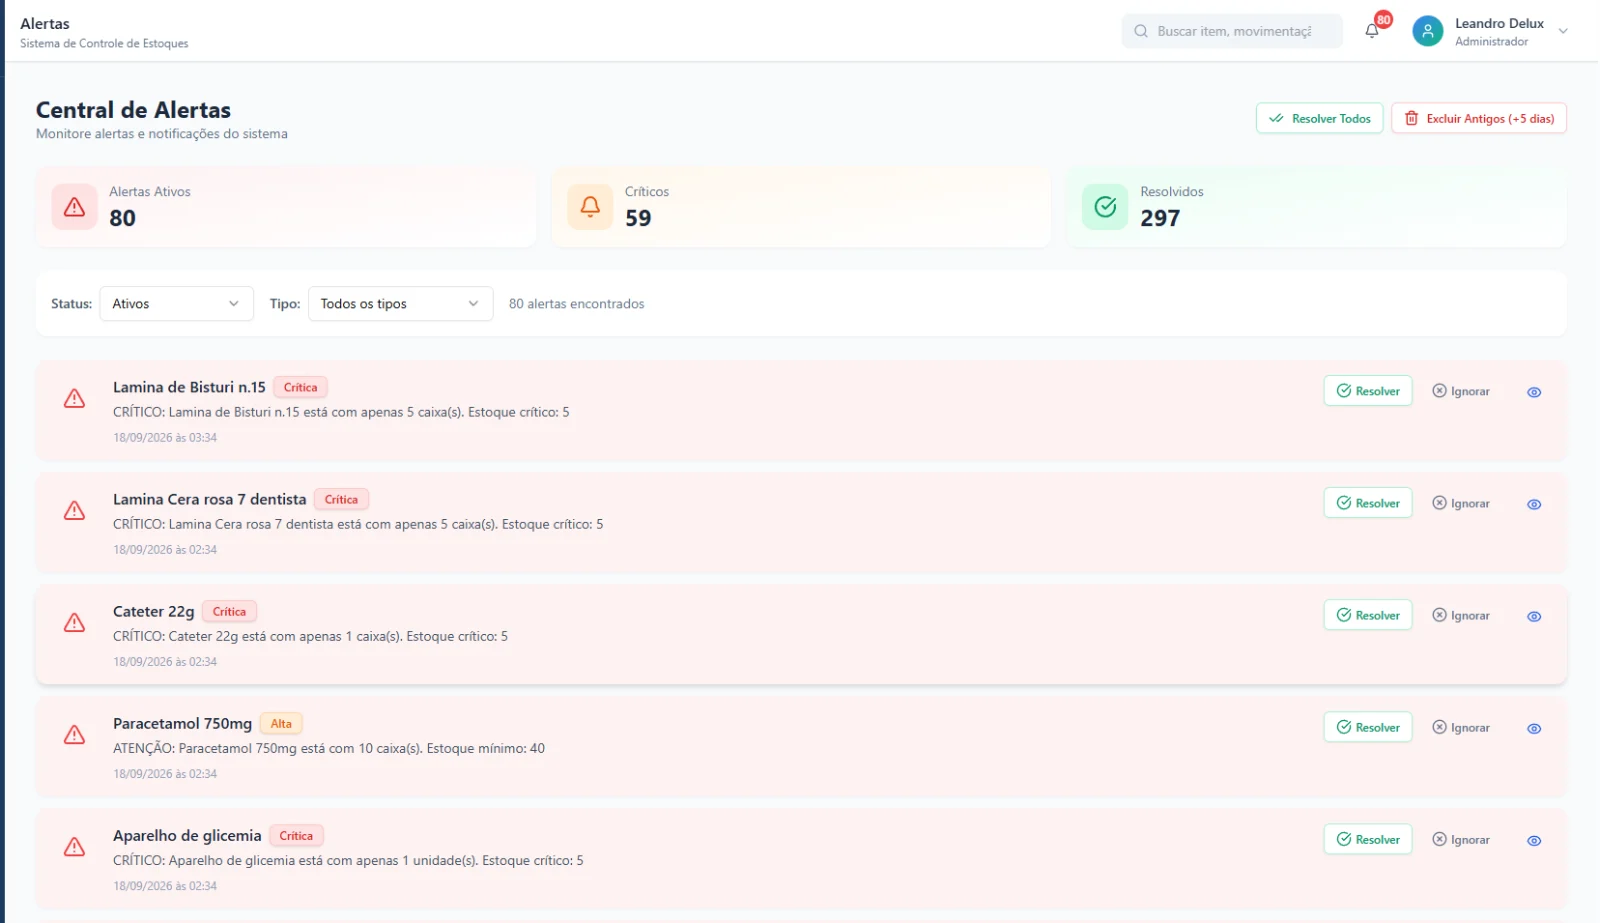Click the Crítica badge on Lamina Cera rosa 7 dentista
The height and width of the screenshot is (923, 1600).
tap(341, 500)
